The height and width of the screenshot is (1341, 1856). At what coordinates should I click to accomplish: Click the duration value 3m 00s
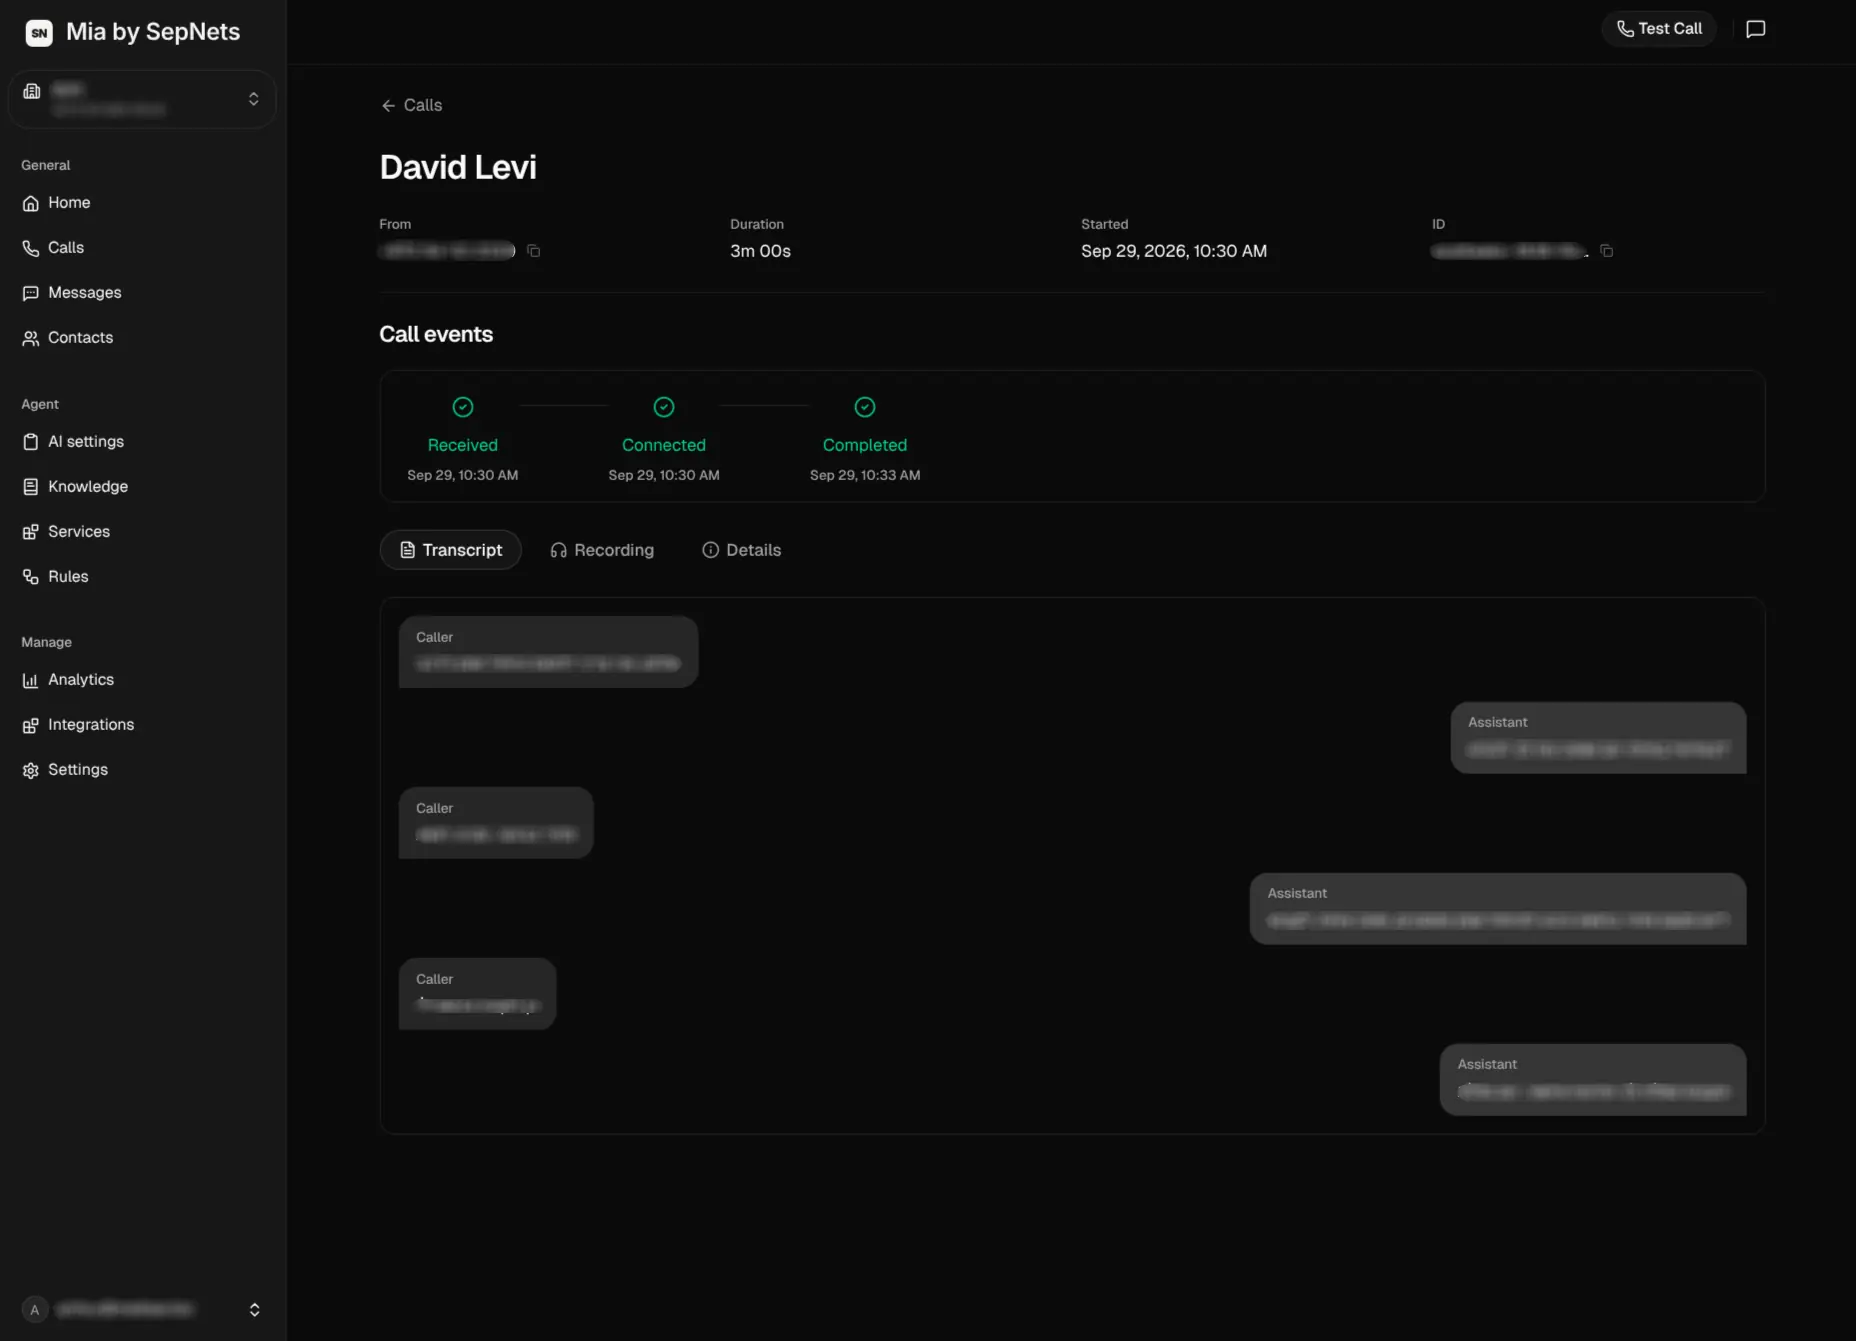coord(760,252)
